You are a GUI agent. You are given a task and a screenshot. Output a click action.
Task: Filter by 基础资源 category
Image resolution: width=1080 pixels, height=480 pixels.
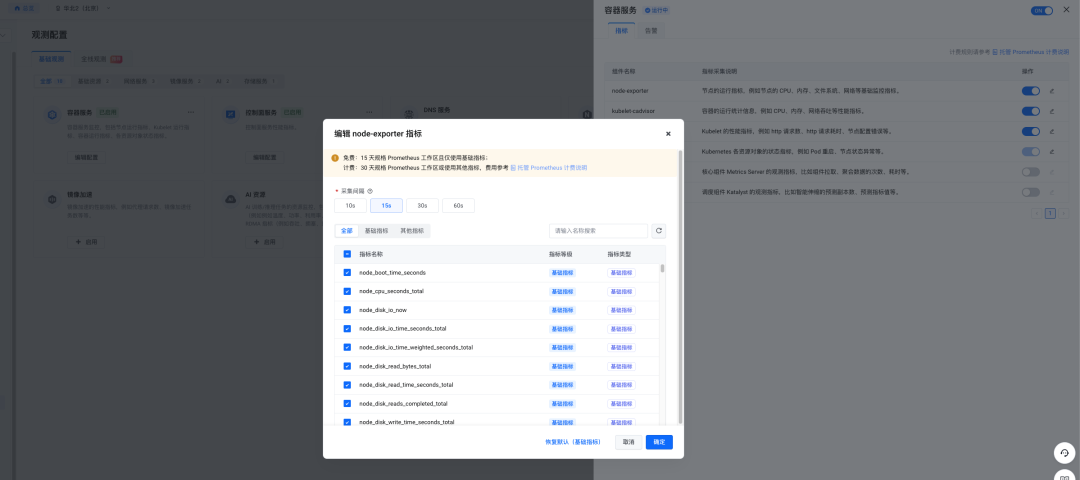pos(93,81)
